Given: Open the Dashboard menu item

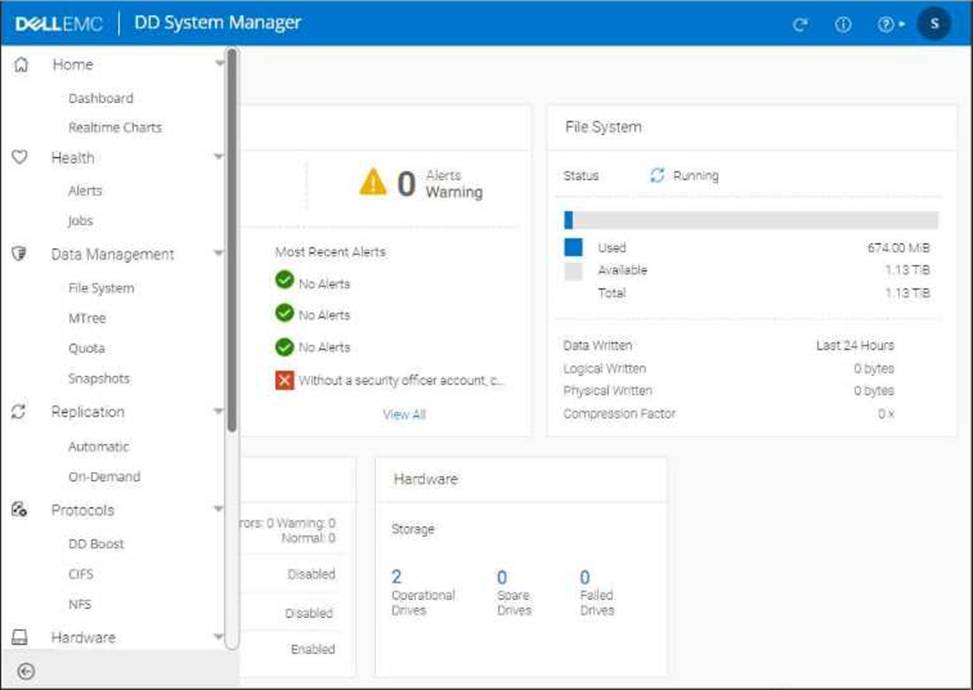Looking at the screenshot, I should (x=101, y=98).
